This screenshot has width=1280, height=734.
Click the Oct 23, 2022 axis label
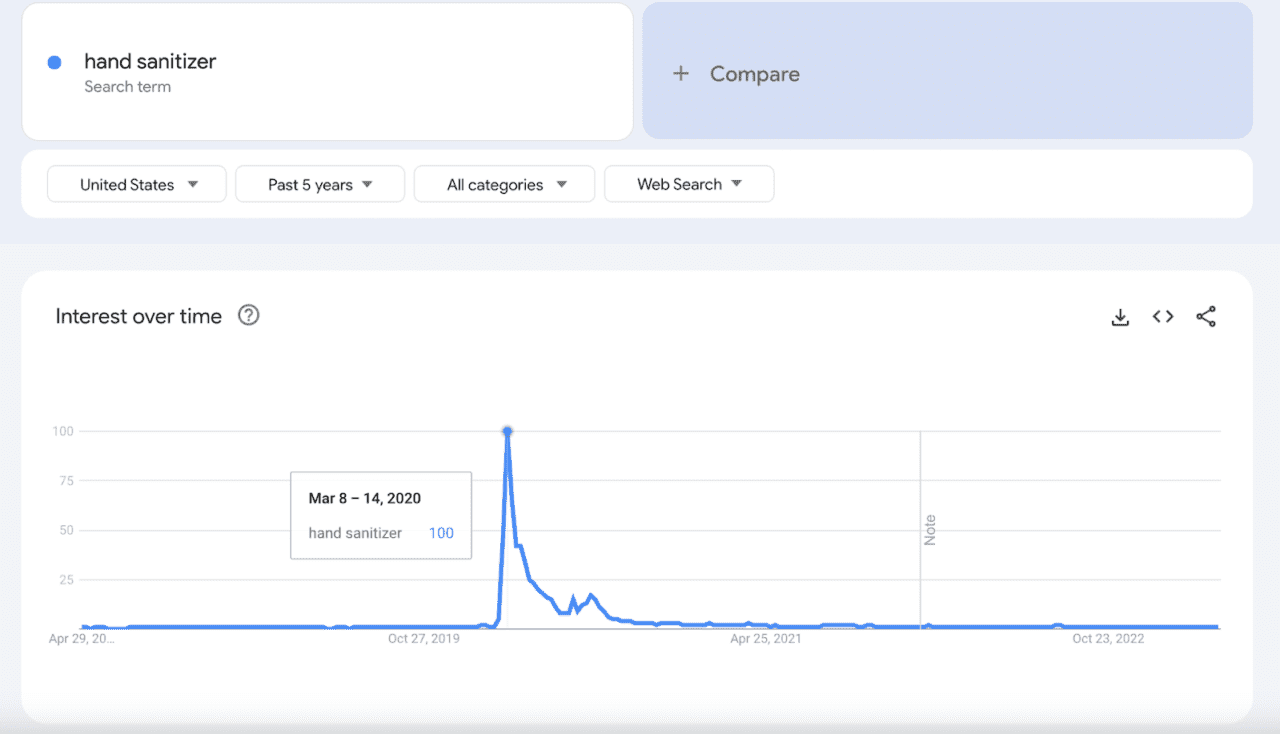tap(1107, 638)
